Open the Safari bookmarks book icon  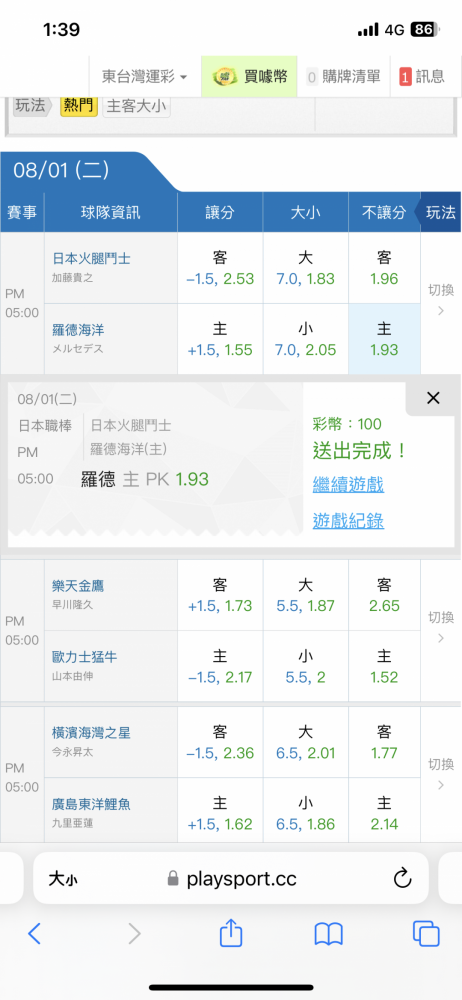coord(329,934)
